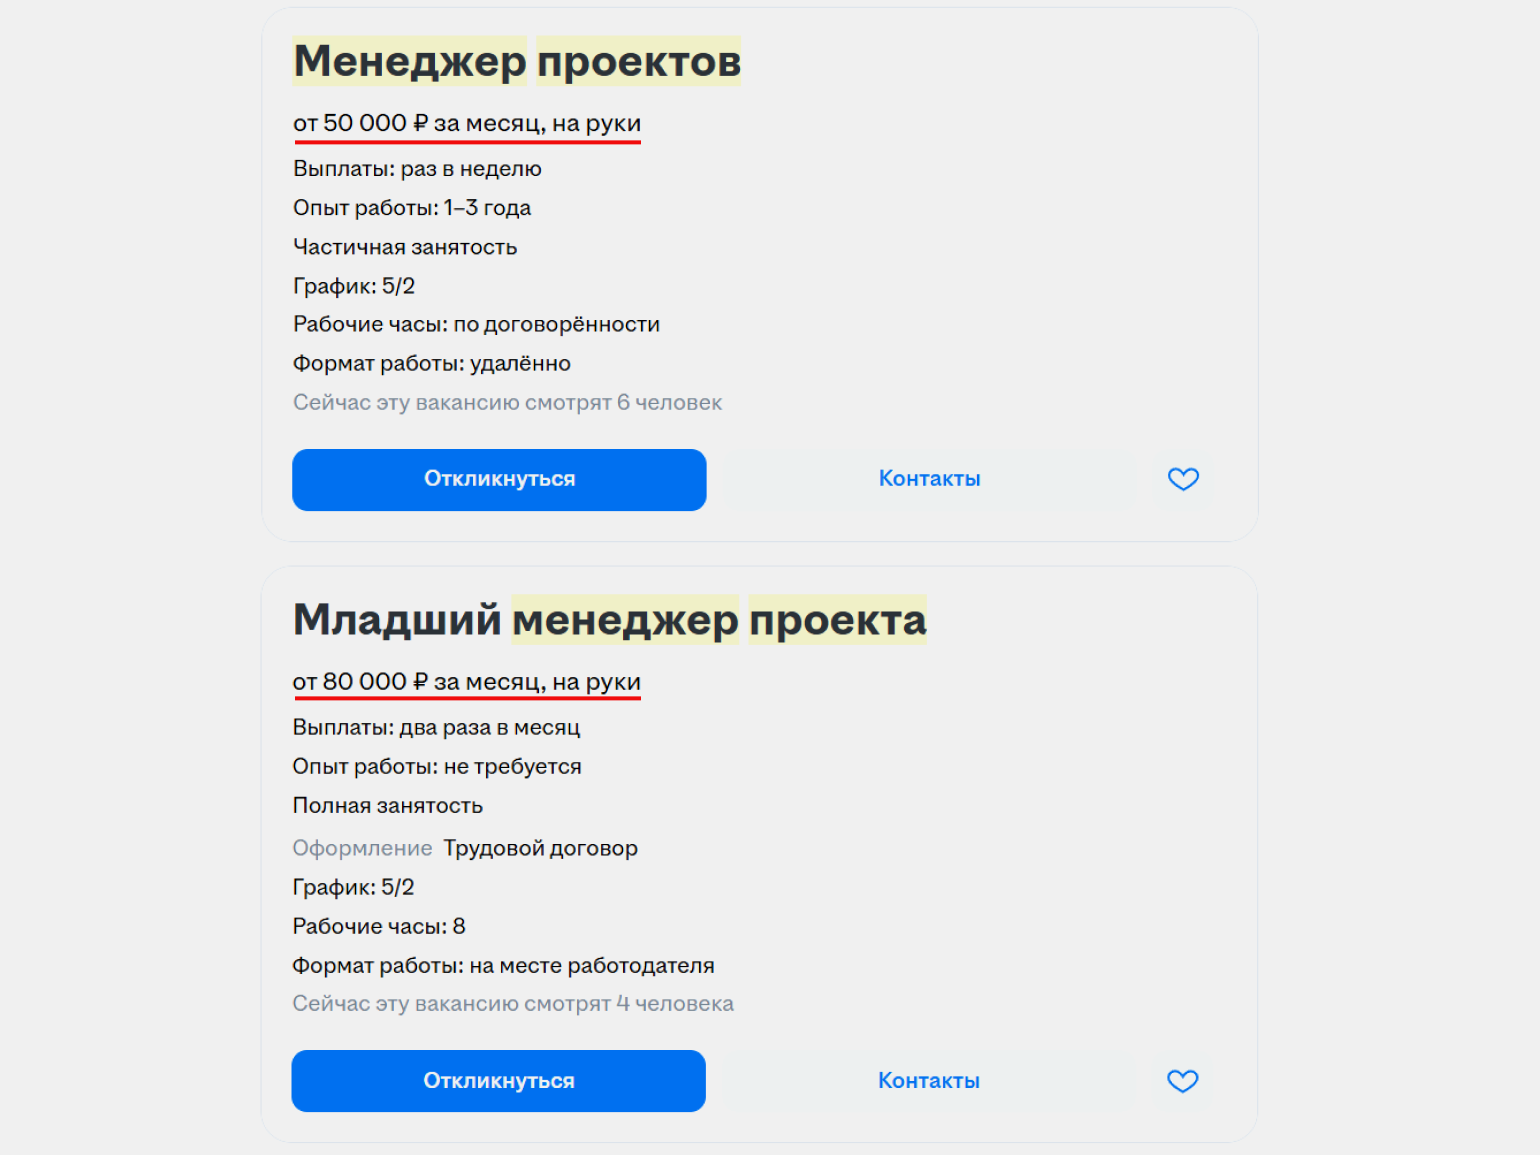Image resolution: width=1540 pixels, height=1155 pixels.
Task: Click 'Выплаты: два раза в месяц' line
Action: pos(436,728)
